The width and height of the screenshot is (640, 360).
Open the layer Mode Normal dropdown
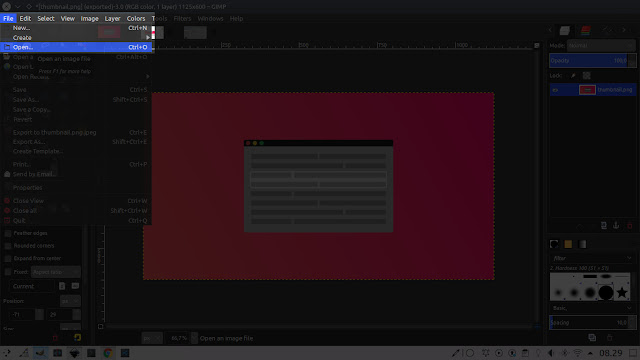pos(601,45)
